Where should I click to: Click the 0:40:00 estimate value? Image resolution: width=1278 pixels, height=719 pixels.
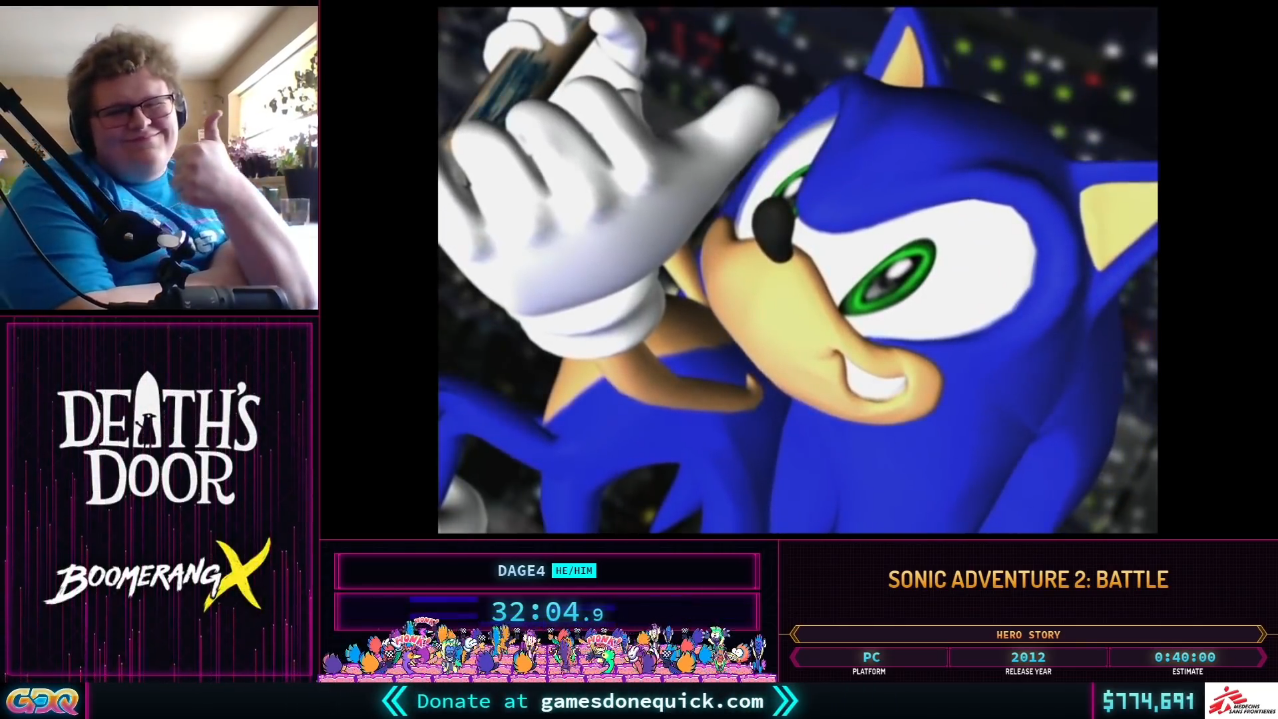click(1185, 657)
